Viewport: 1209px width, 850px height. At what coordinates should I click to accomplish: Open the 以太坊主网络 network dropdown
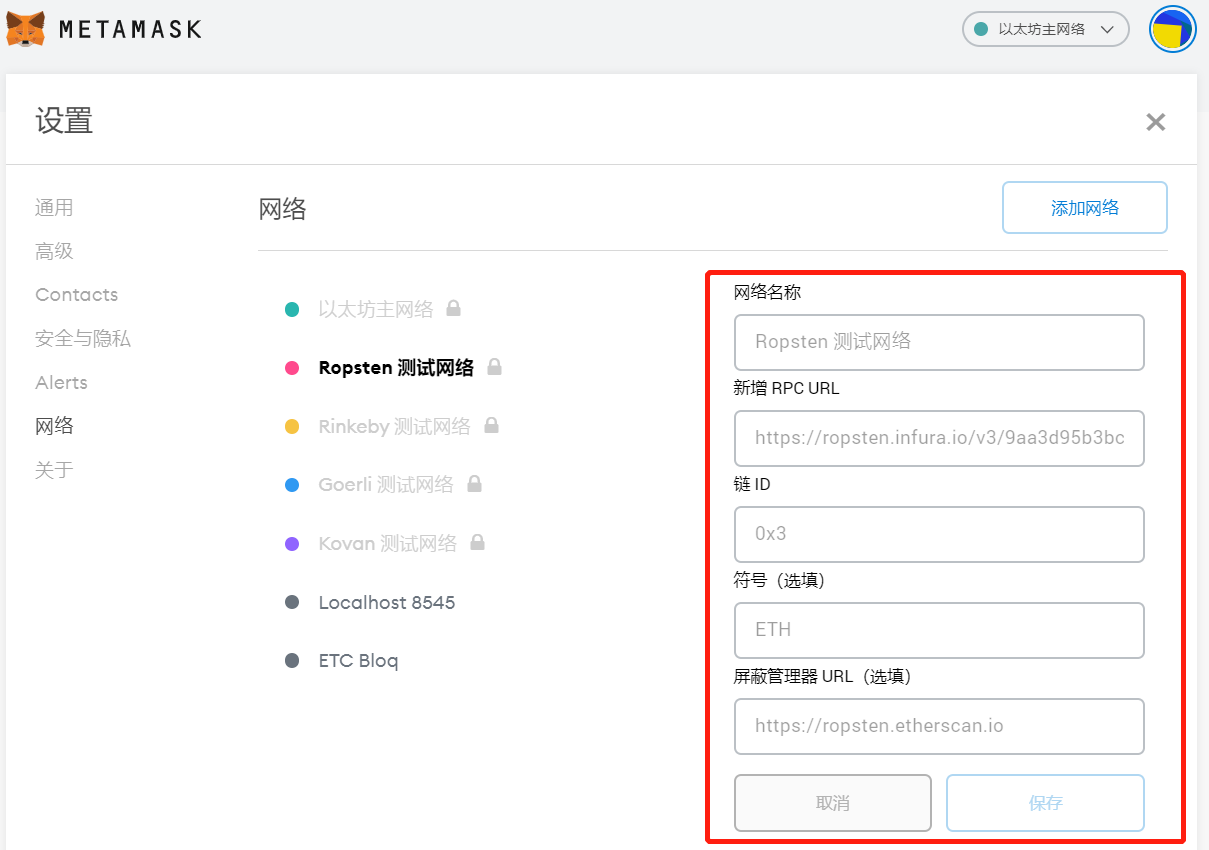click(x=1045, y=29)
